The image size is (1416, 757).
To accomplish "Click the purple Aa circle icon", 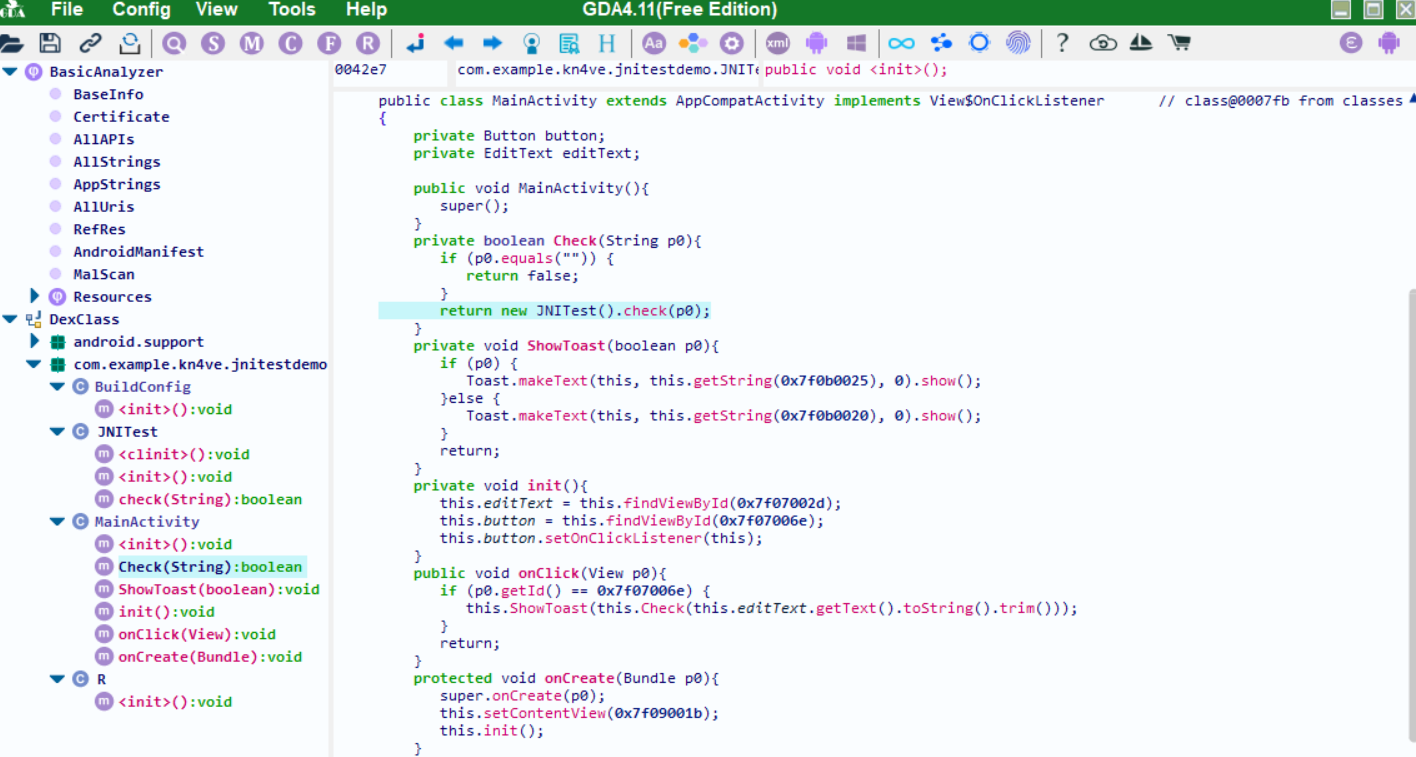I will 654,43.
